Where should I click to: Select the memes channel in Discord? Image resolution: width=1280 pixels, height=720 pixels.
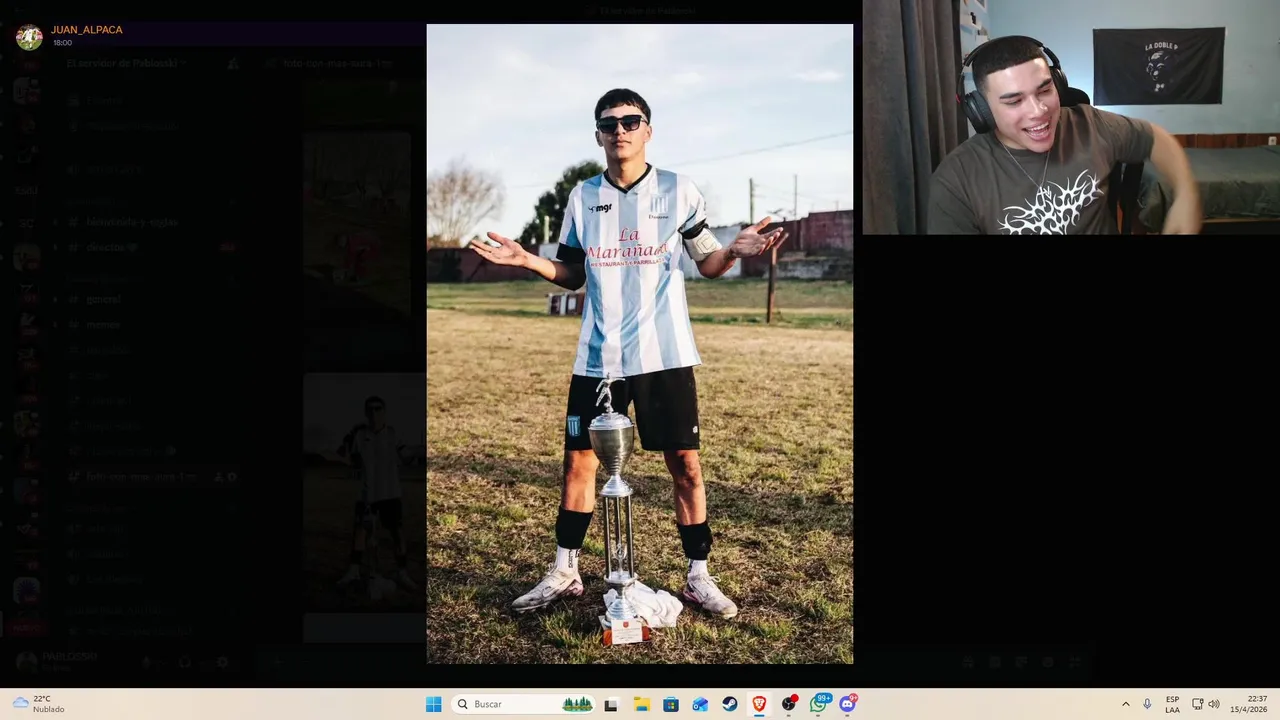tap(103, 325)
